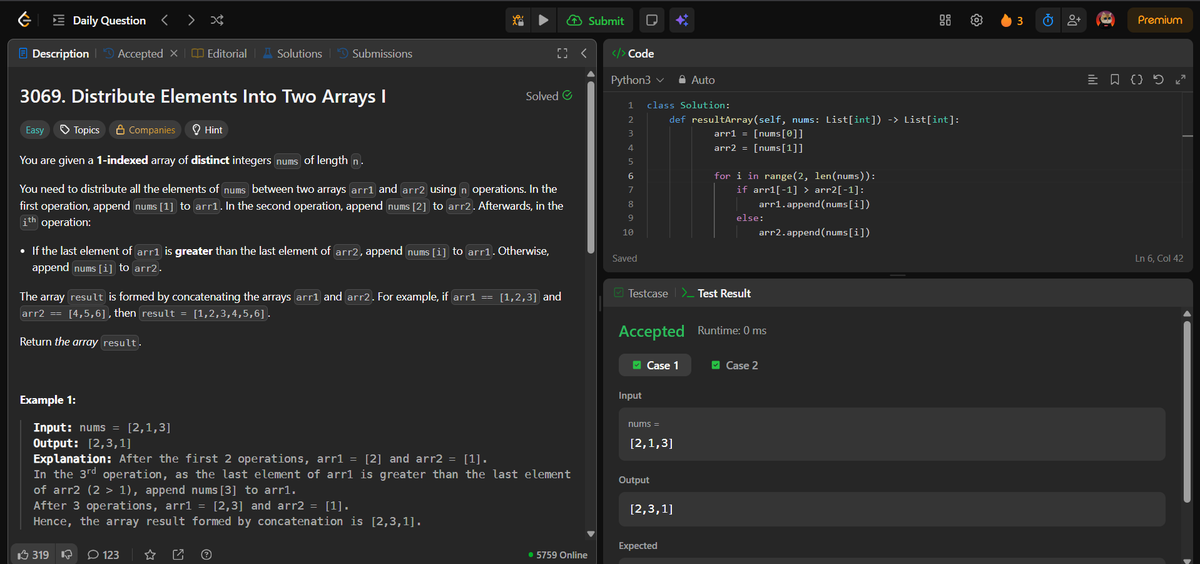Click the debugger bug icon
This screenshot has height=564, width=1200.
[517, 20]
